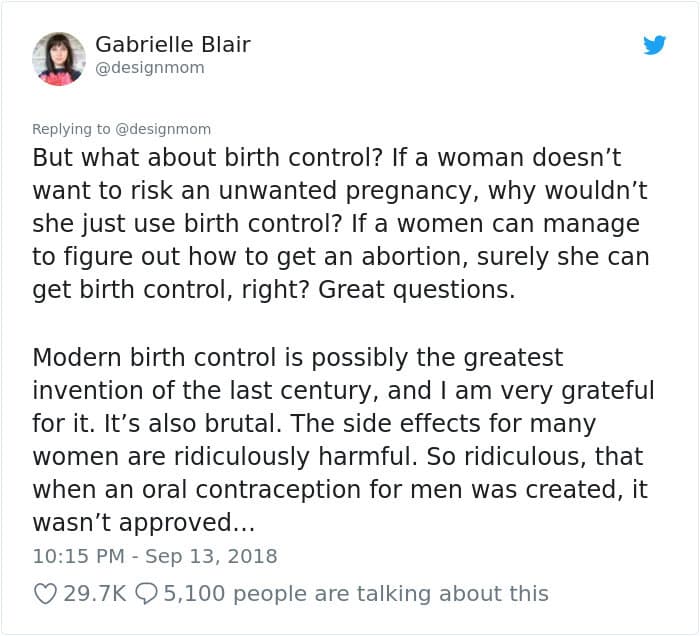Open Gabrielle Blair's profile picture
Viewport: 700px width, 636px height.
[58, 58]
